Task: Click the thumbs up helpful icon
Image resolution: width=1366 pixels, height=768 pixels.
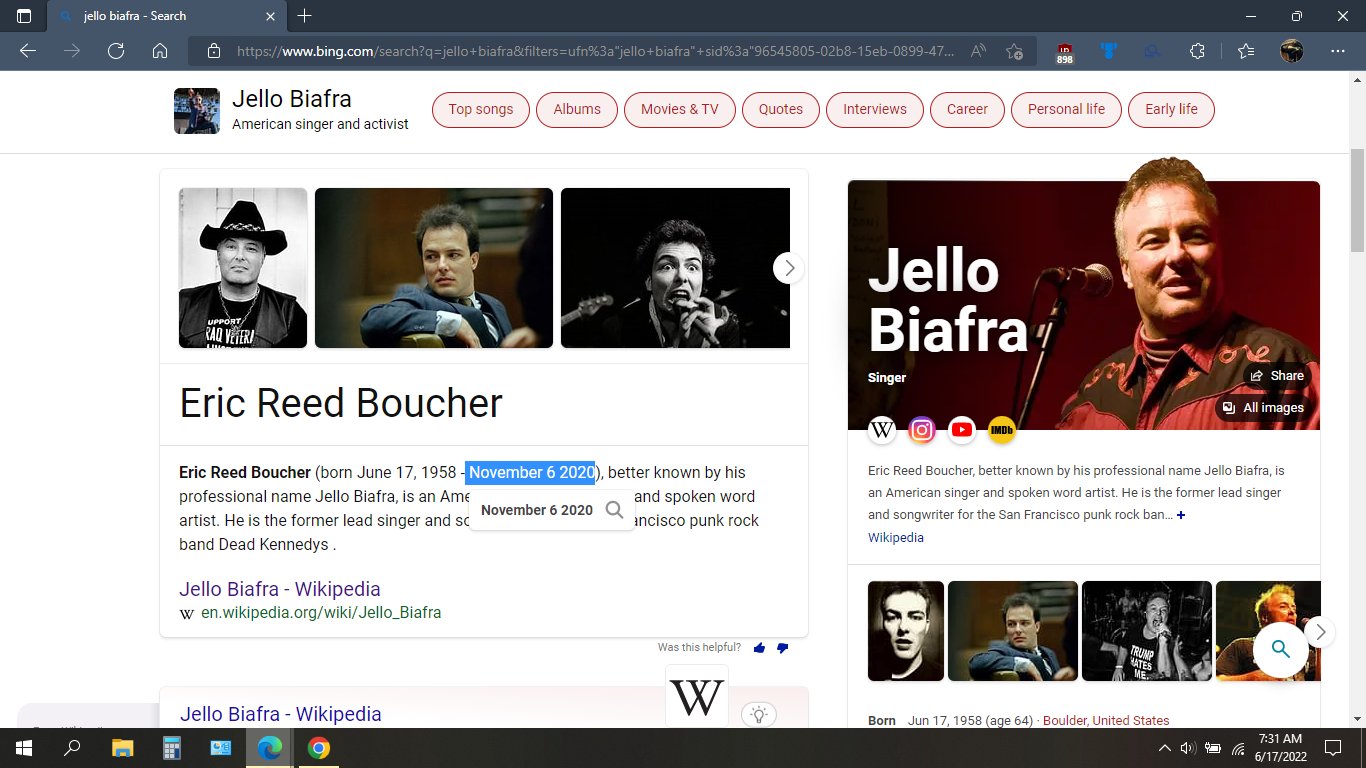Action: coord(759,648)
